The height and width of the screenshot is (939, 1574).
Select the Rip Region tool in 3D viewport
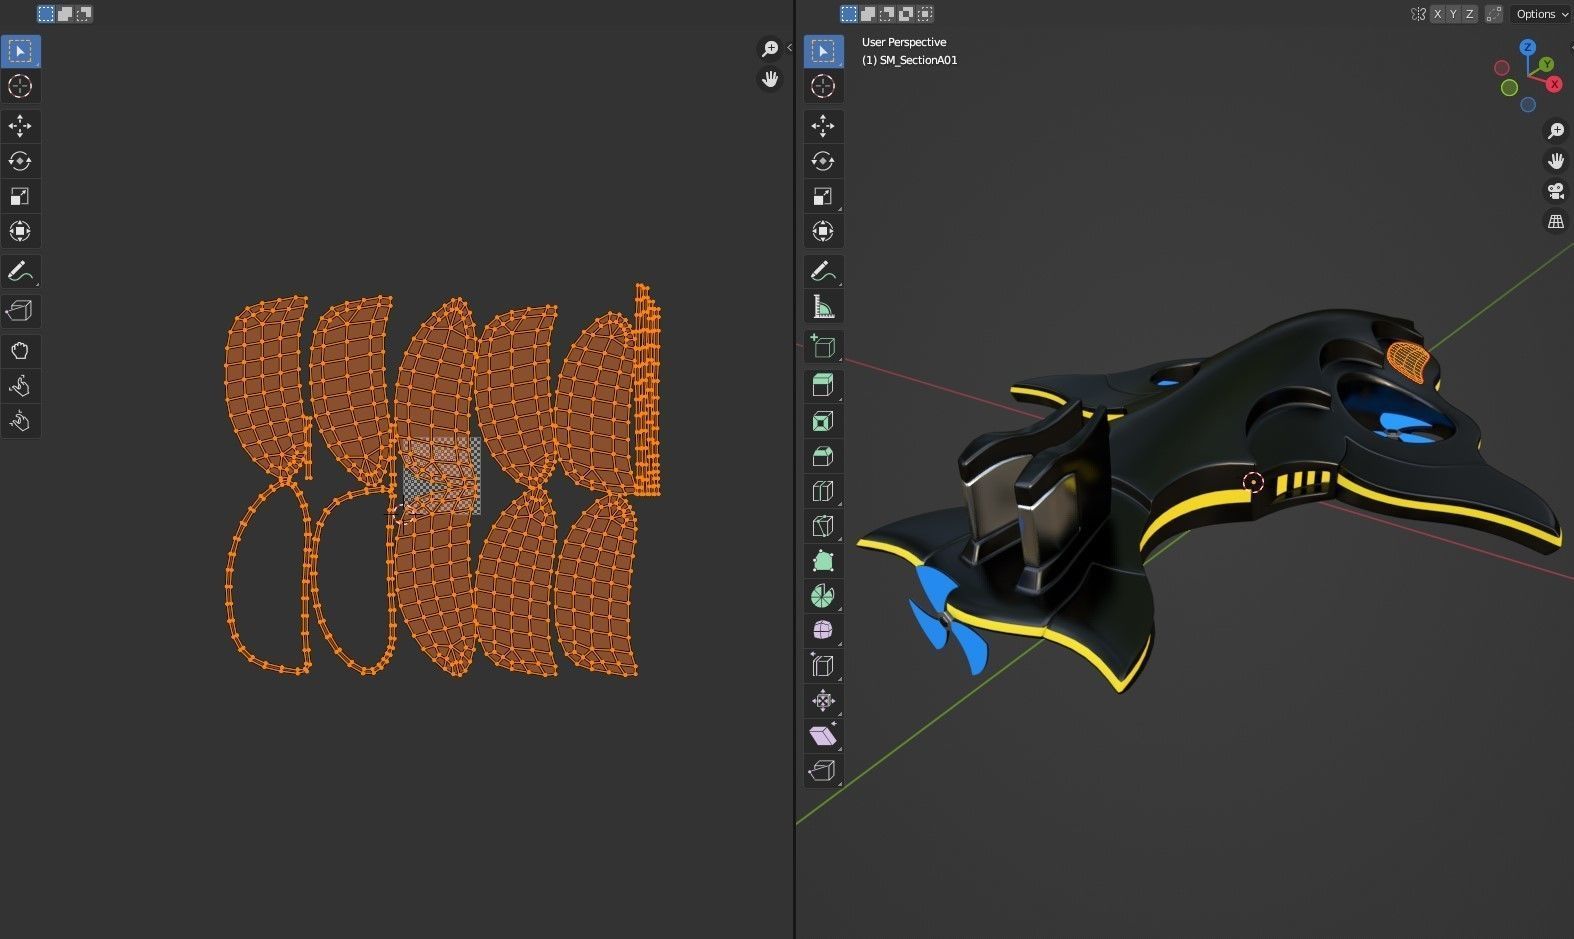click(823, 771)
